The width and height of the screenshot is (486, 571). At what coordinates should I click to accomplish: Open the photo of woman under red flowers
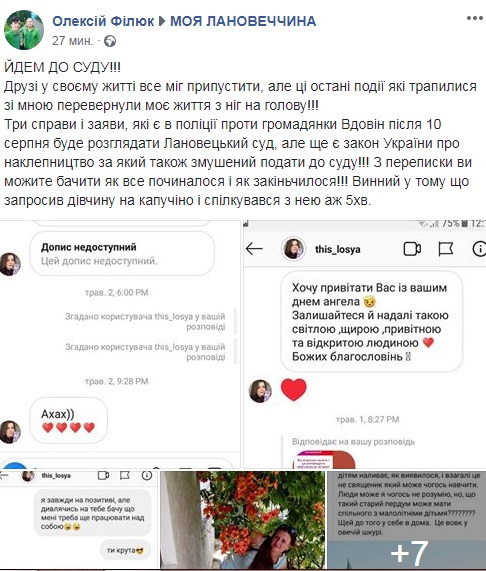[x=243, y=520]
